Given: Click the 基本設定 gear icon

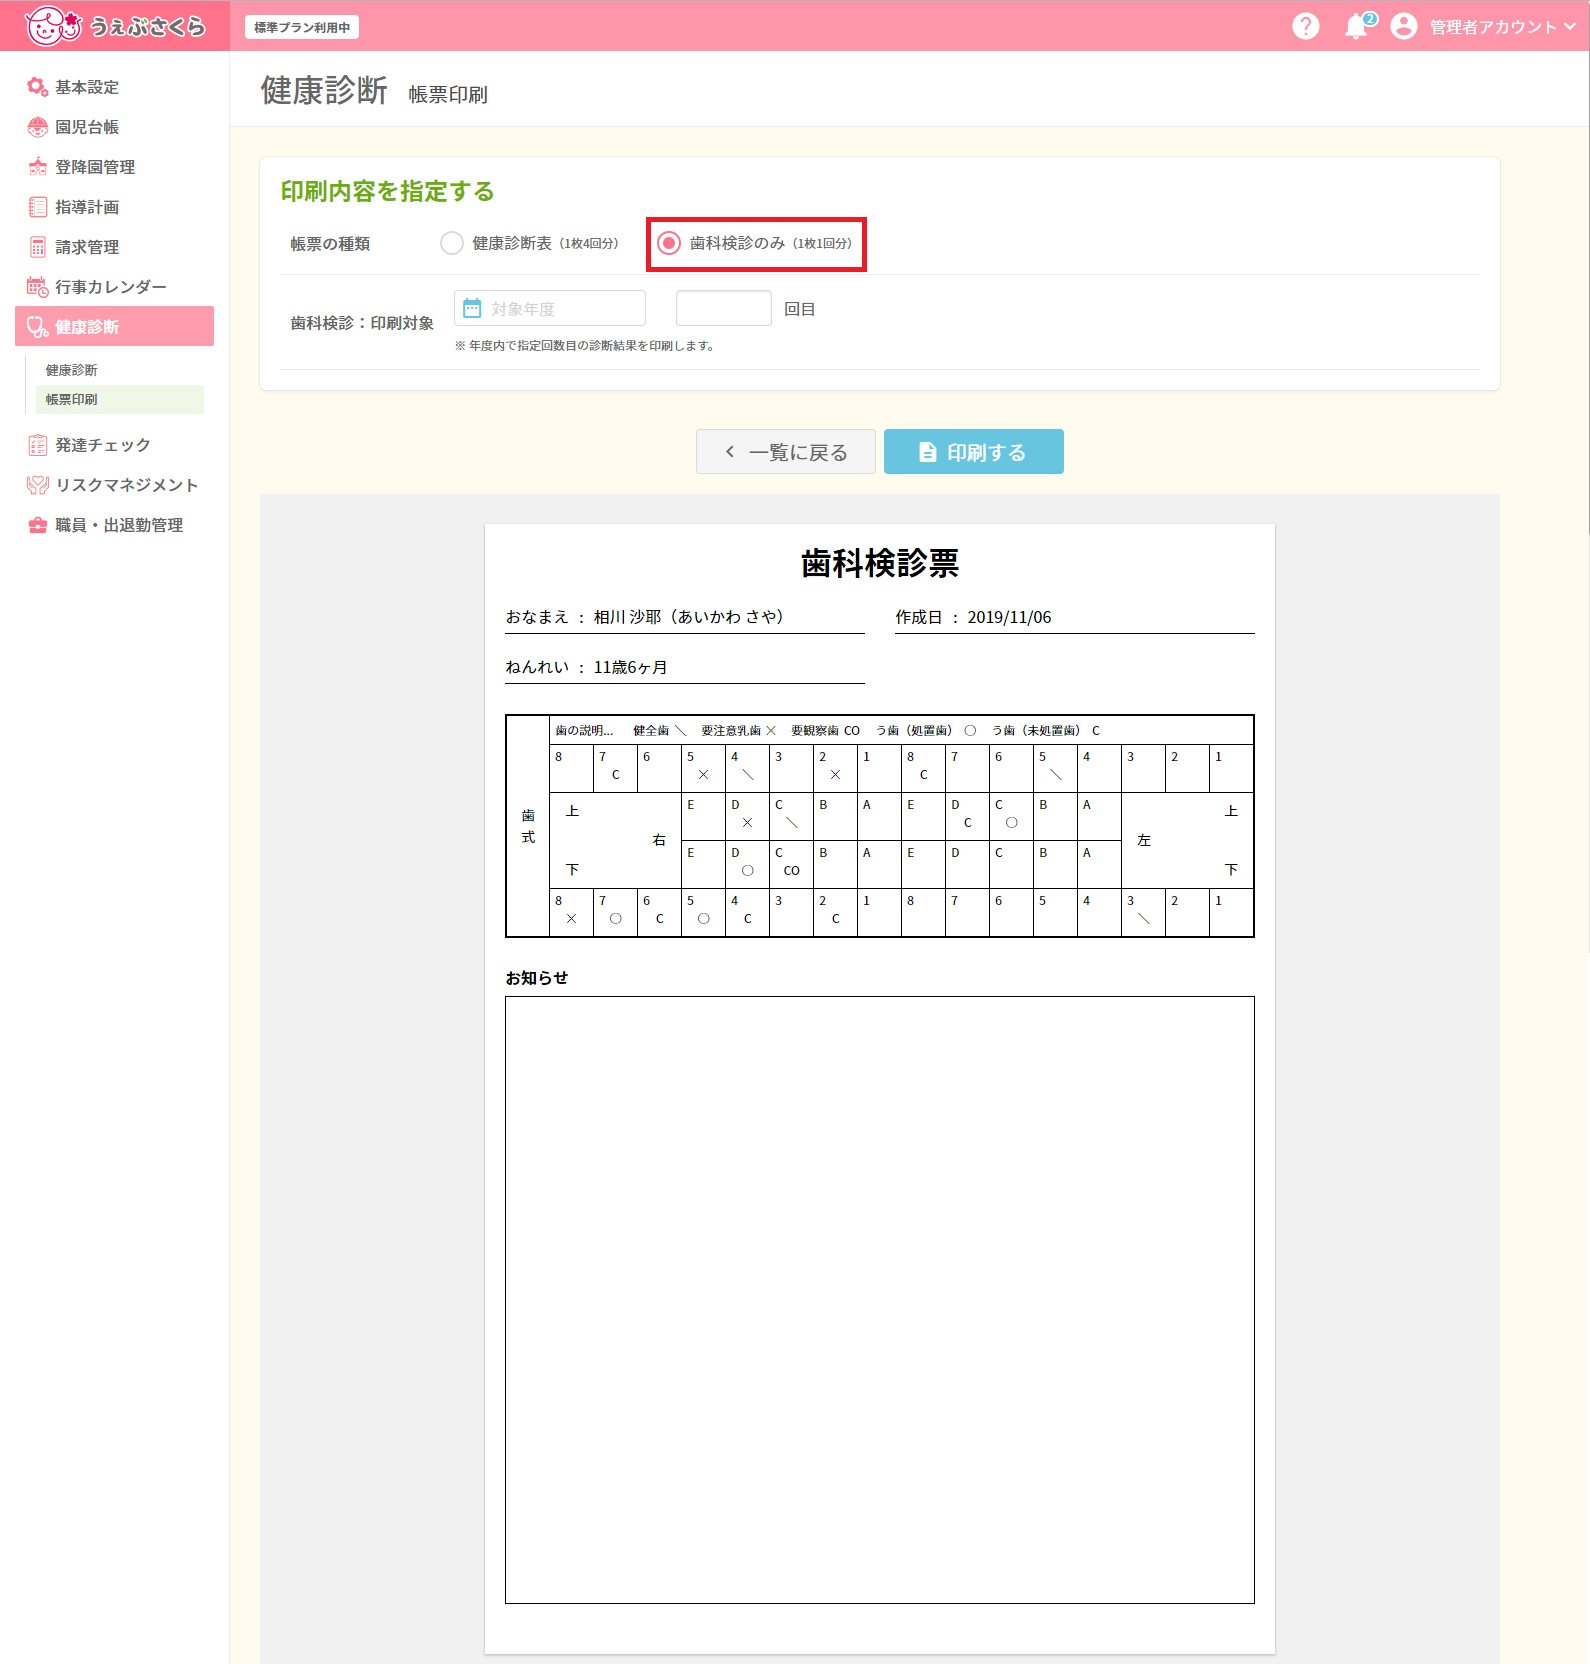Looking at the screenshot, I should click(x=38, y=87).
